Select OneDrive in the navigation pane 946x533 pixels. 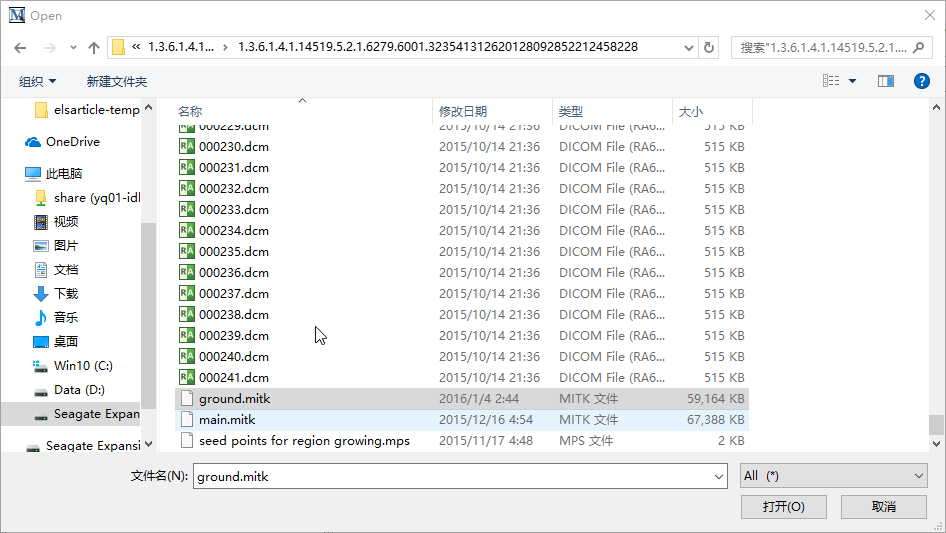coord(72,142)
